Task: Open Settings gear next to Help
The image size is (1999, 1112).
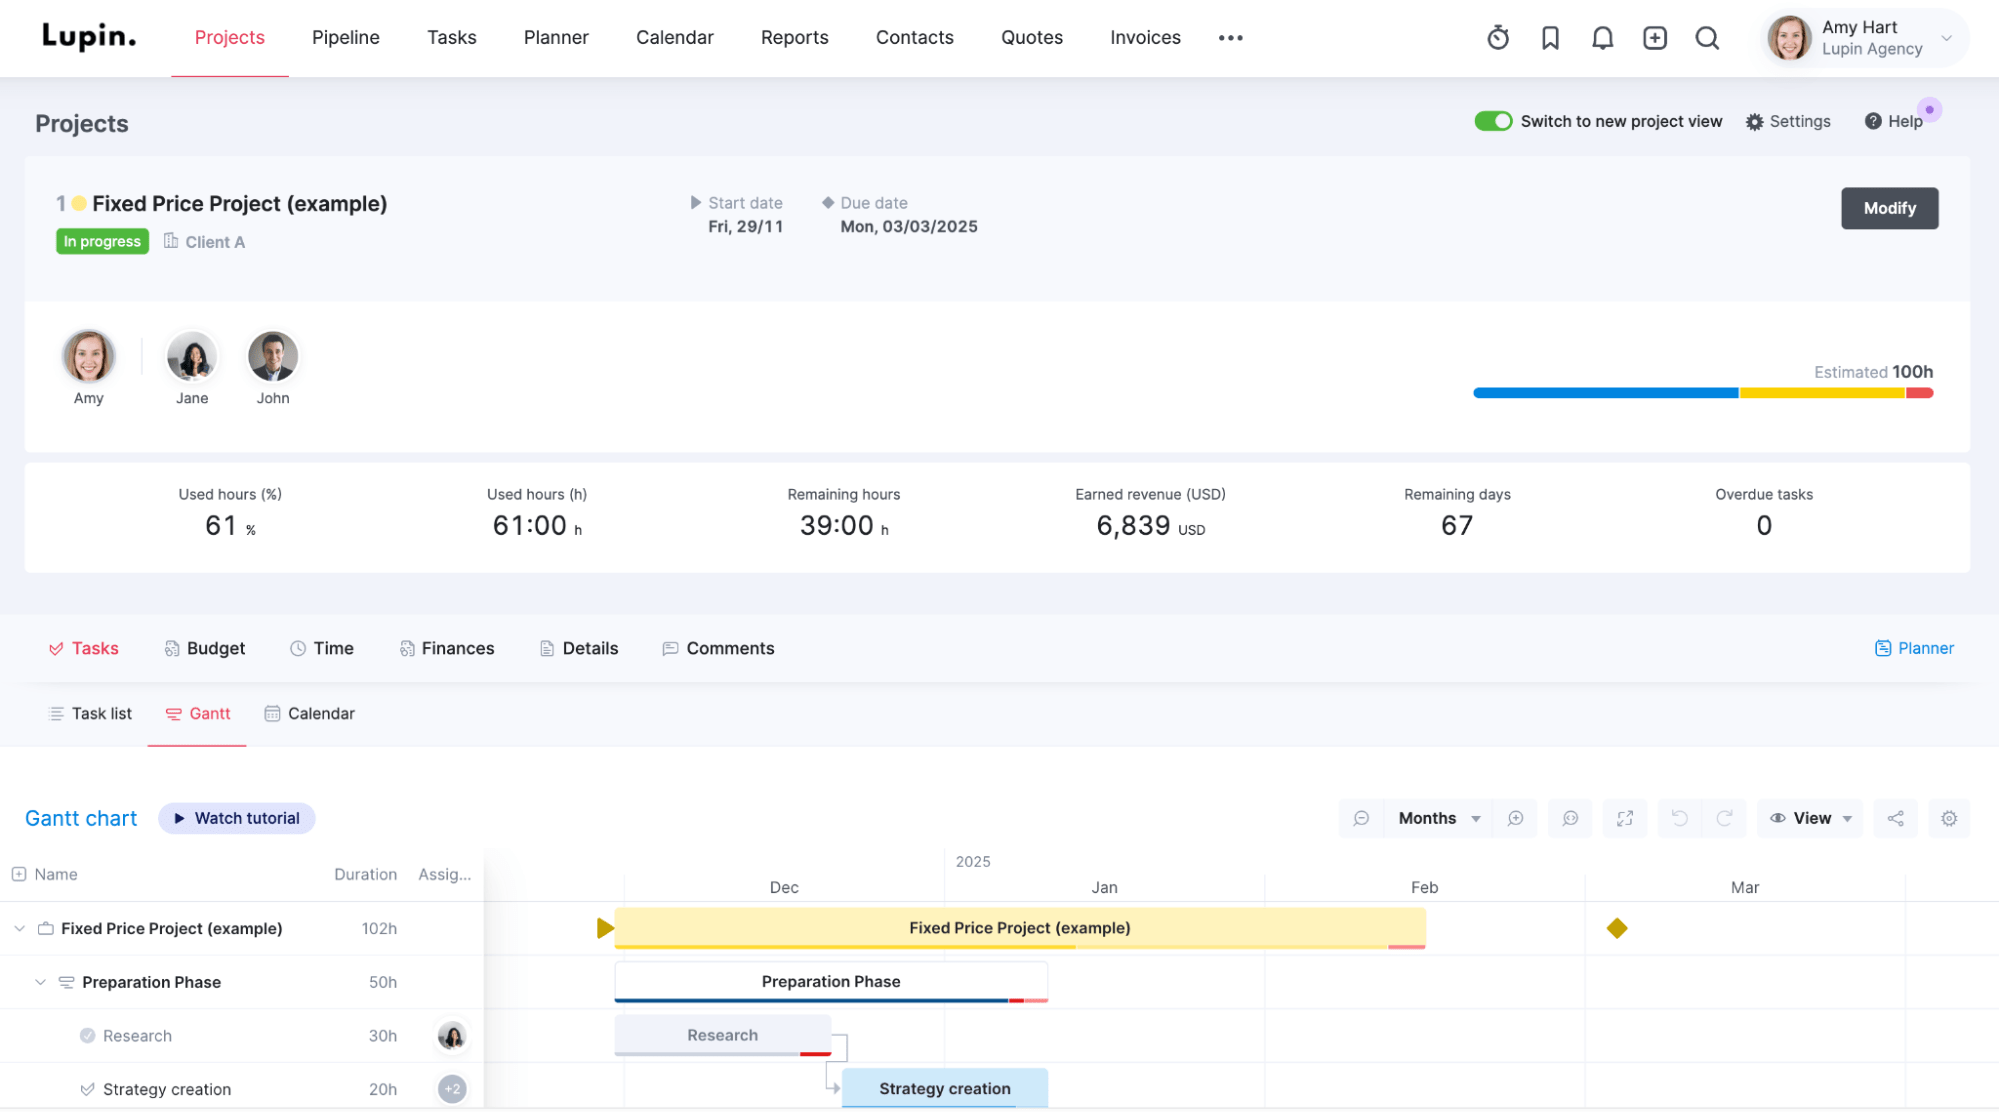Action: coord(1788,121)
